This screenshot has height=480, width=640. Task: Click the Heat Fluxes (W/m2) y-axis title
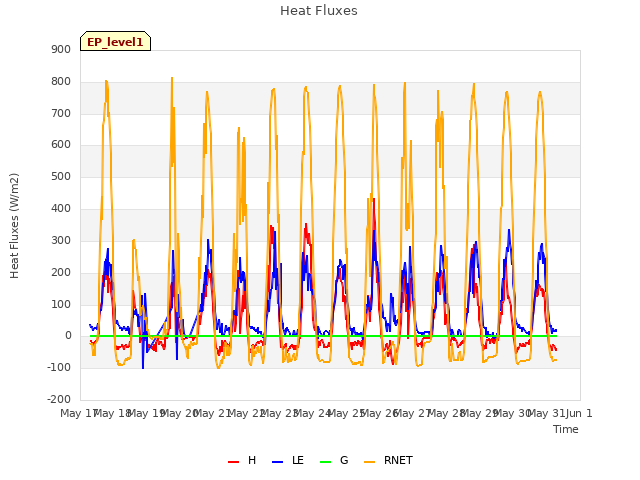tap(14, 226)
